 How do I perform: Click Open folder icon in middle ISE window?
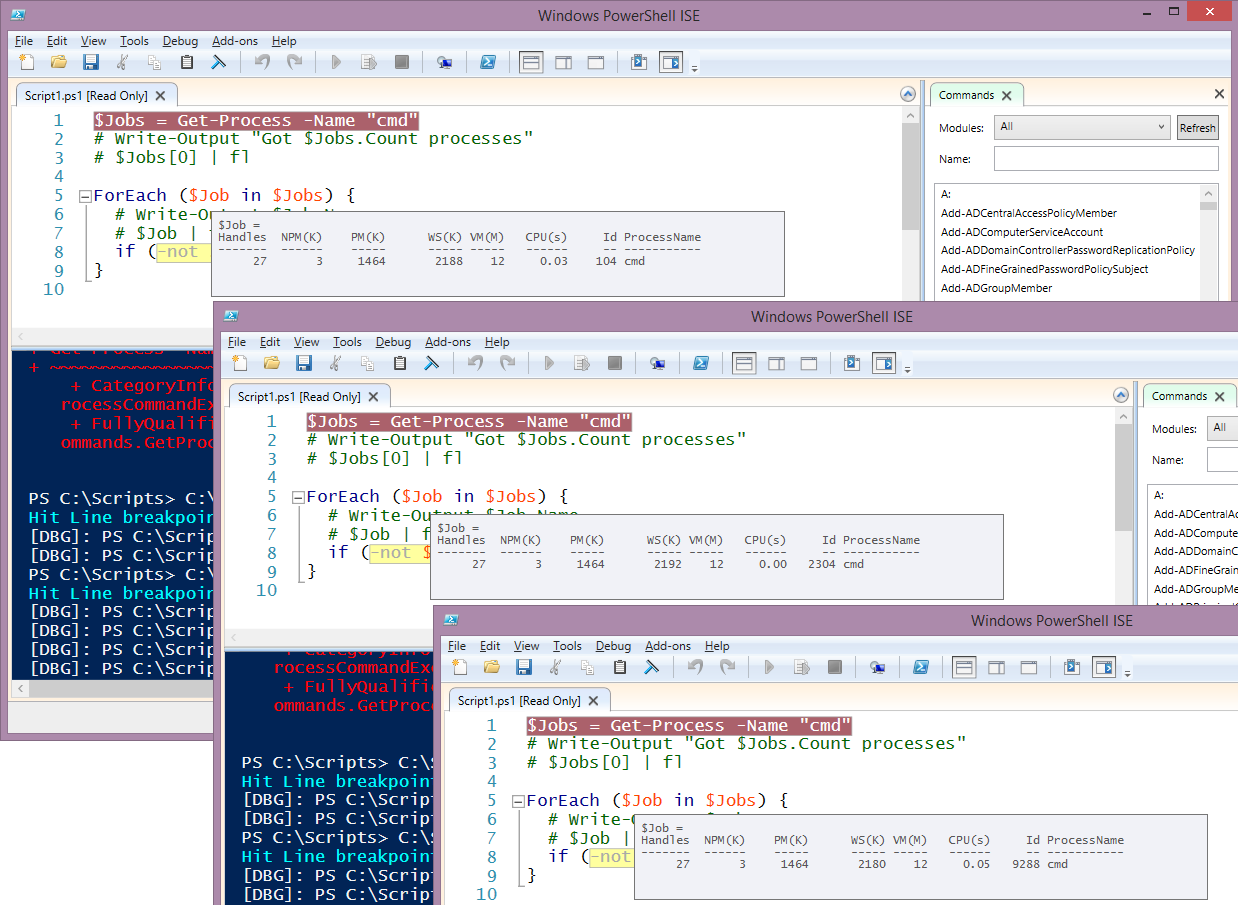272,363
